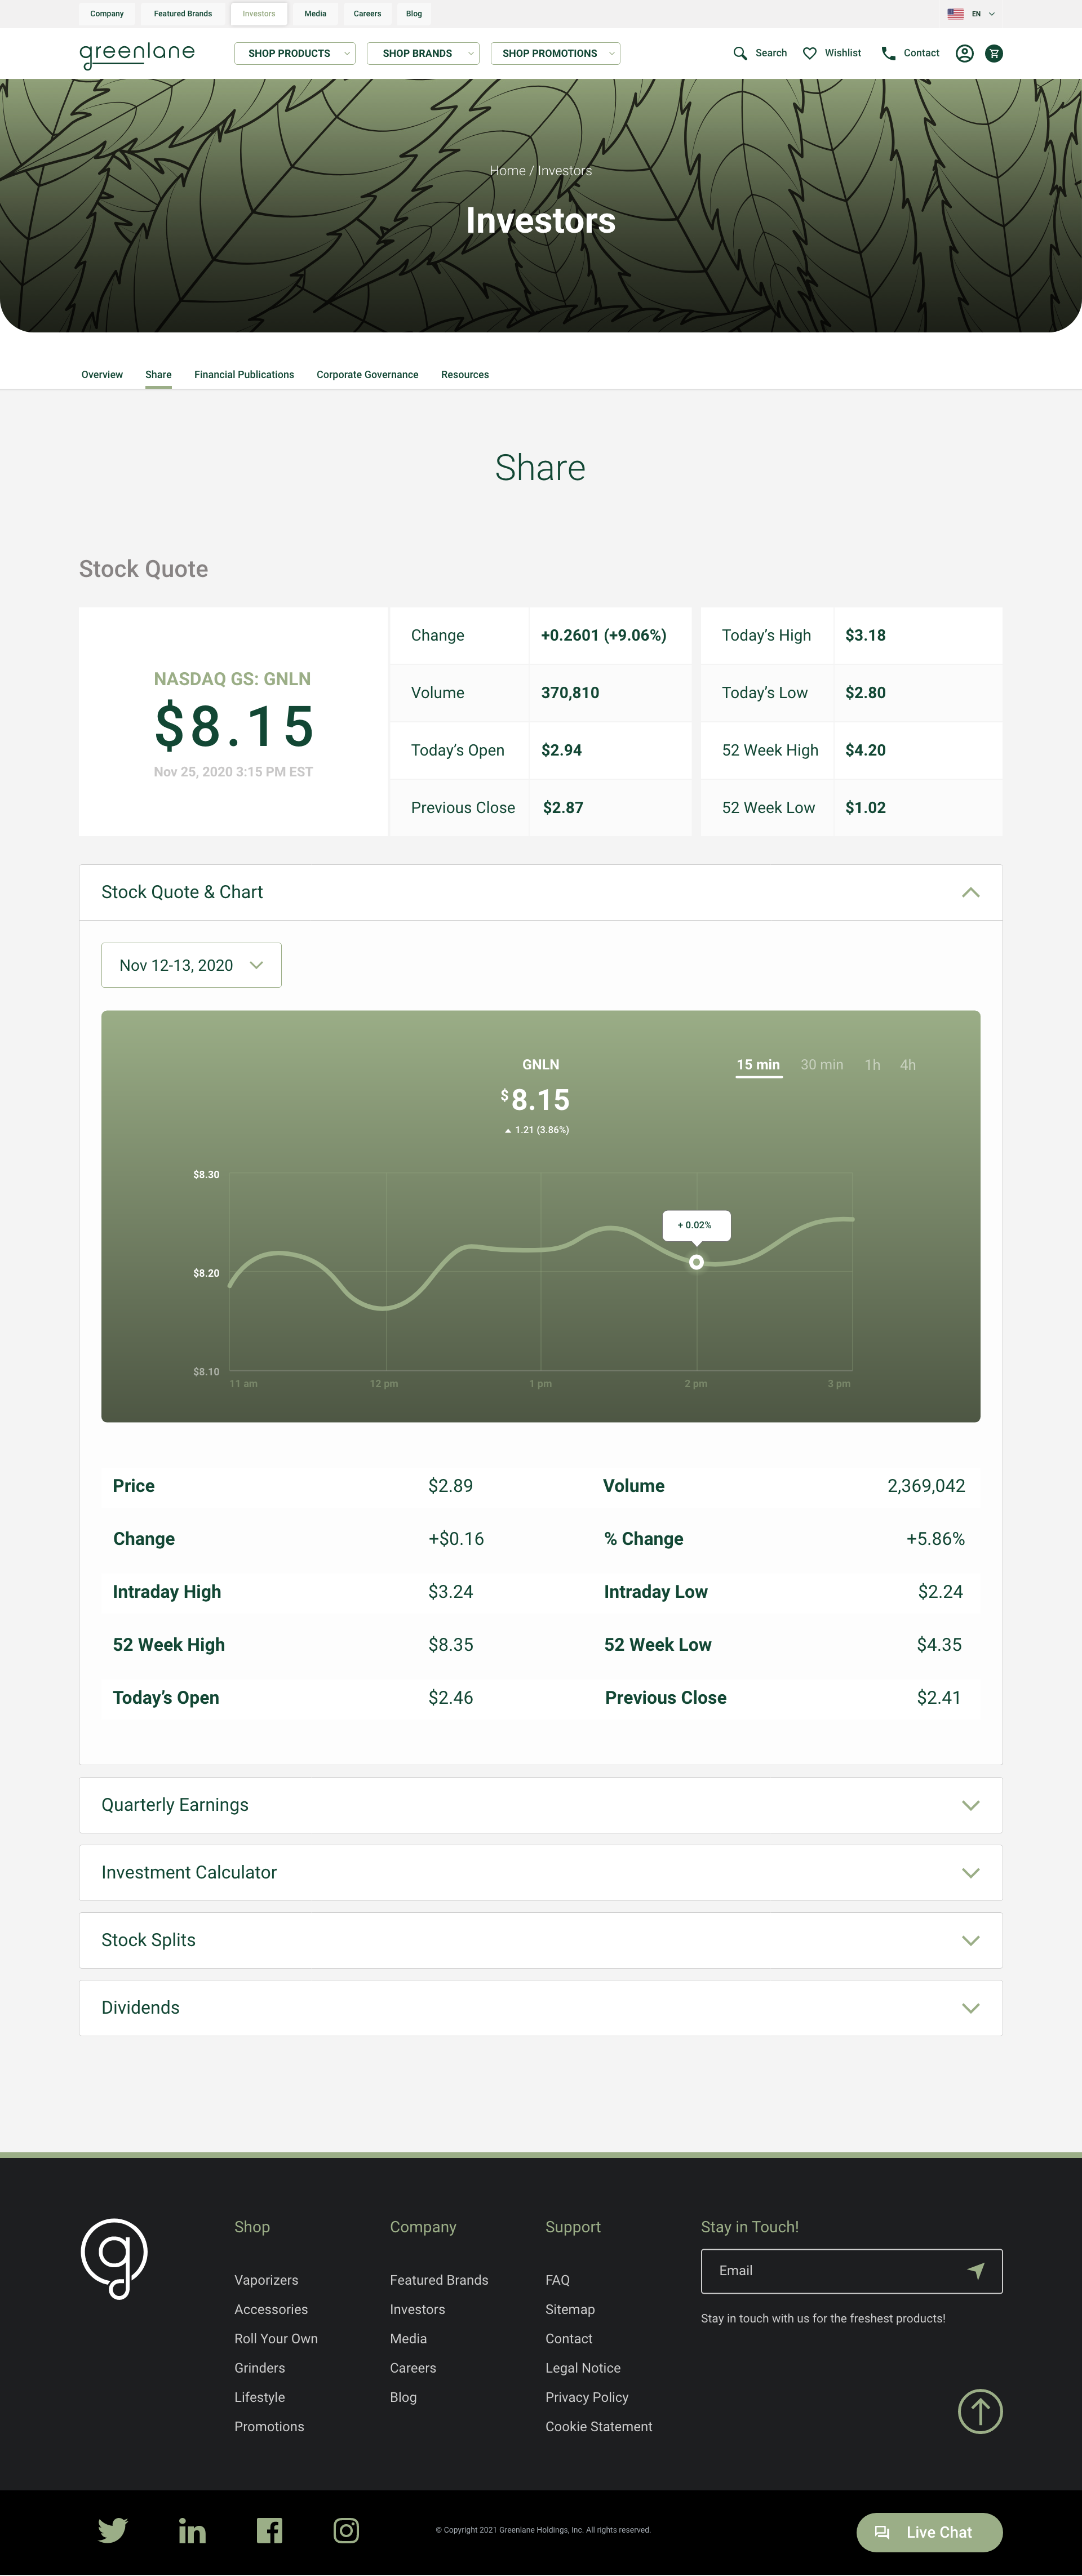
Task: Open footer Legal Notice link
Action: point(583,2368)
